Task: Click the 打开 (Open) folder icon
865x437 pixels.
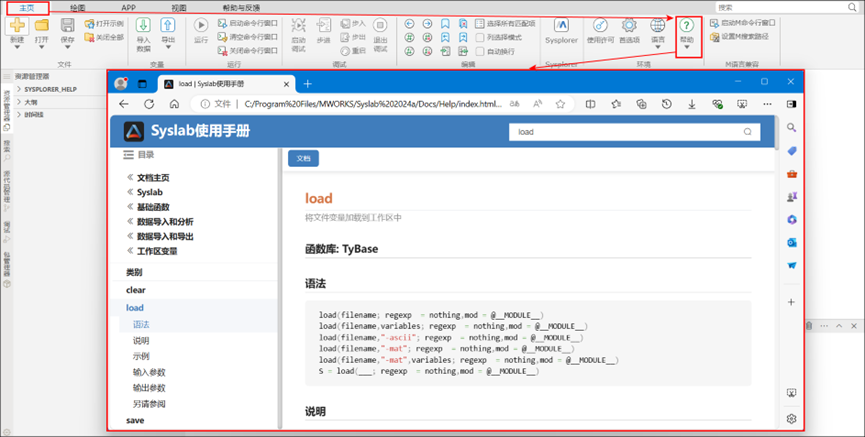Action: coord(42,25)
